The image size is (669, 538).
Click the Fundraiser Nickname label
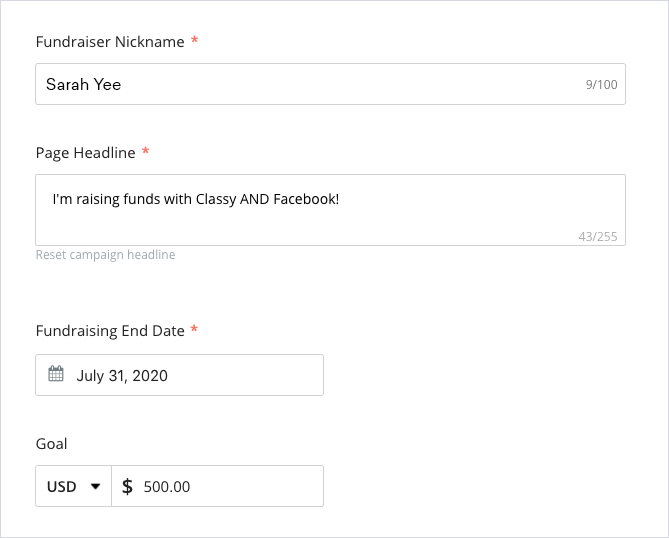110,42
